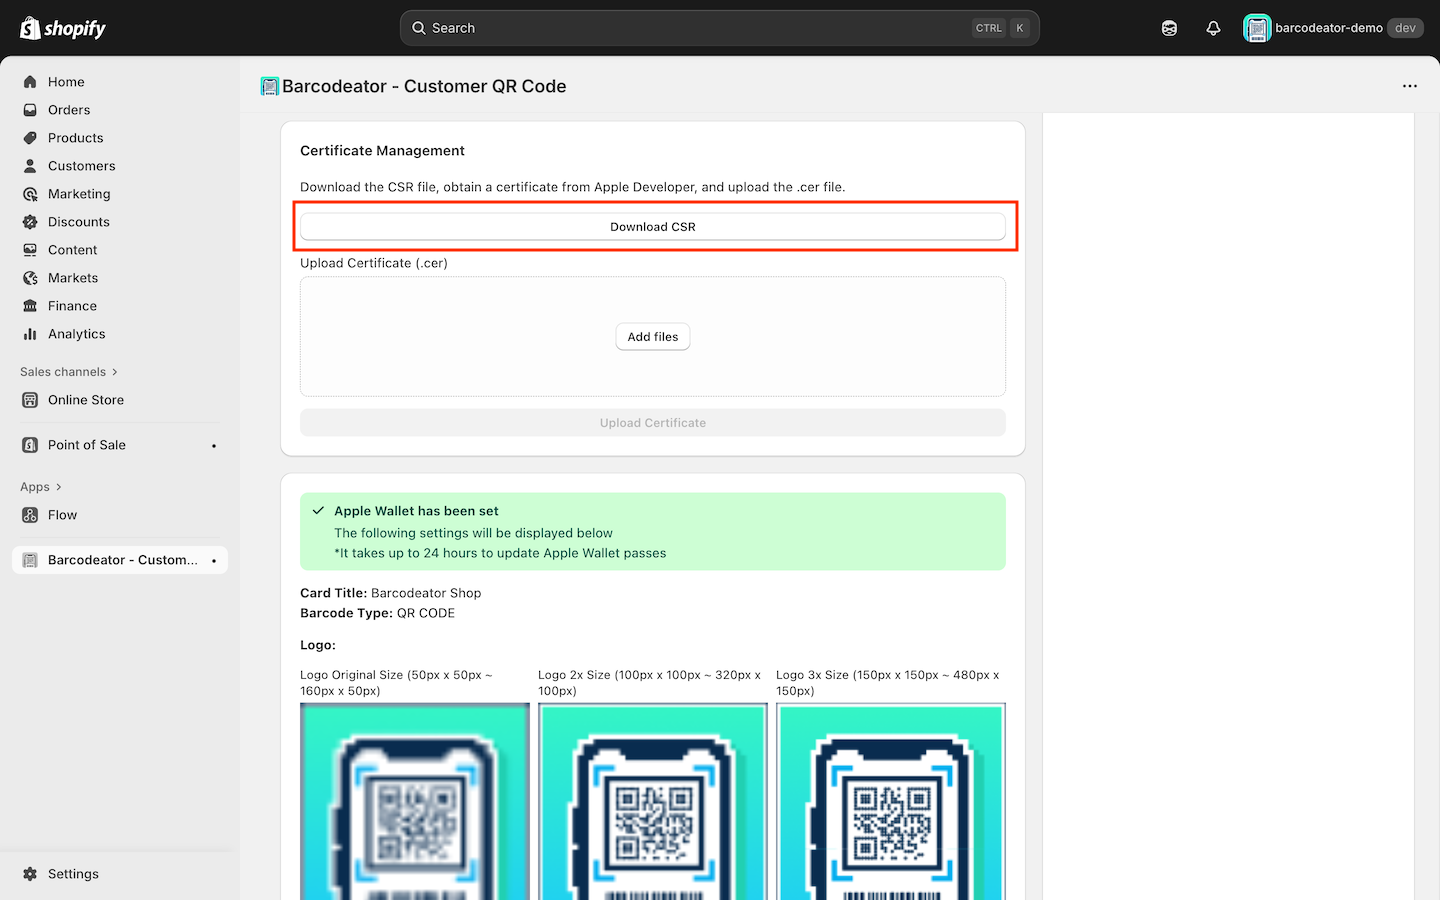Select the Discounts badge icon
This screenshot has height=900, width=1440.
tap(30, 222)
